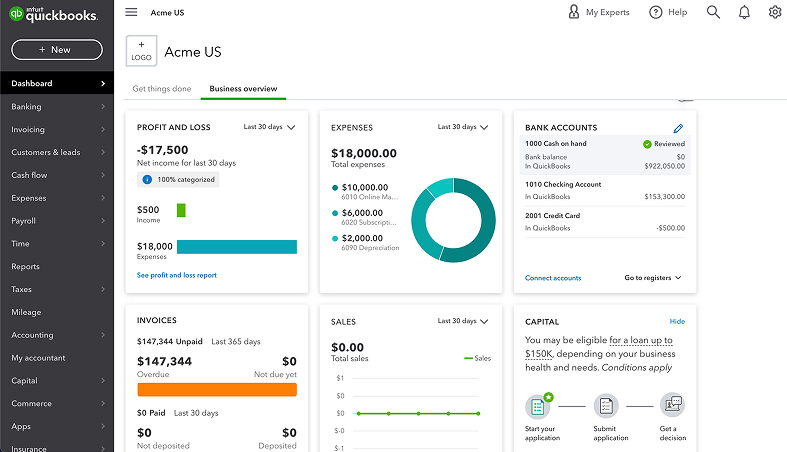Expand the Go to registers dropdown
The width and height of the screenshot is (787, 452).
(x=652, y=277)
